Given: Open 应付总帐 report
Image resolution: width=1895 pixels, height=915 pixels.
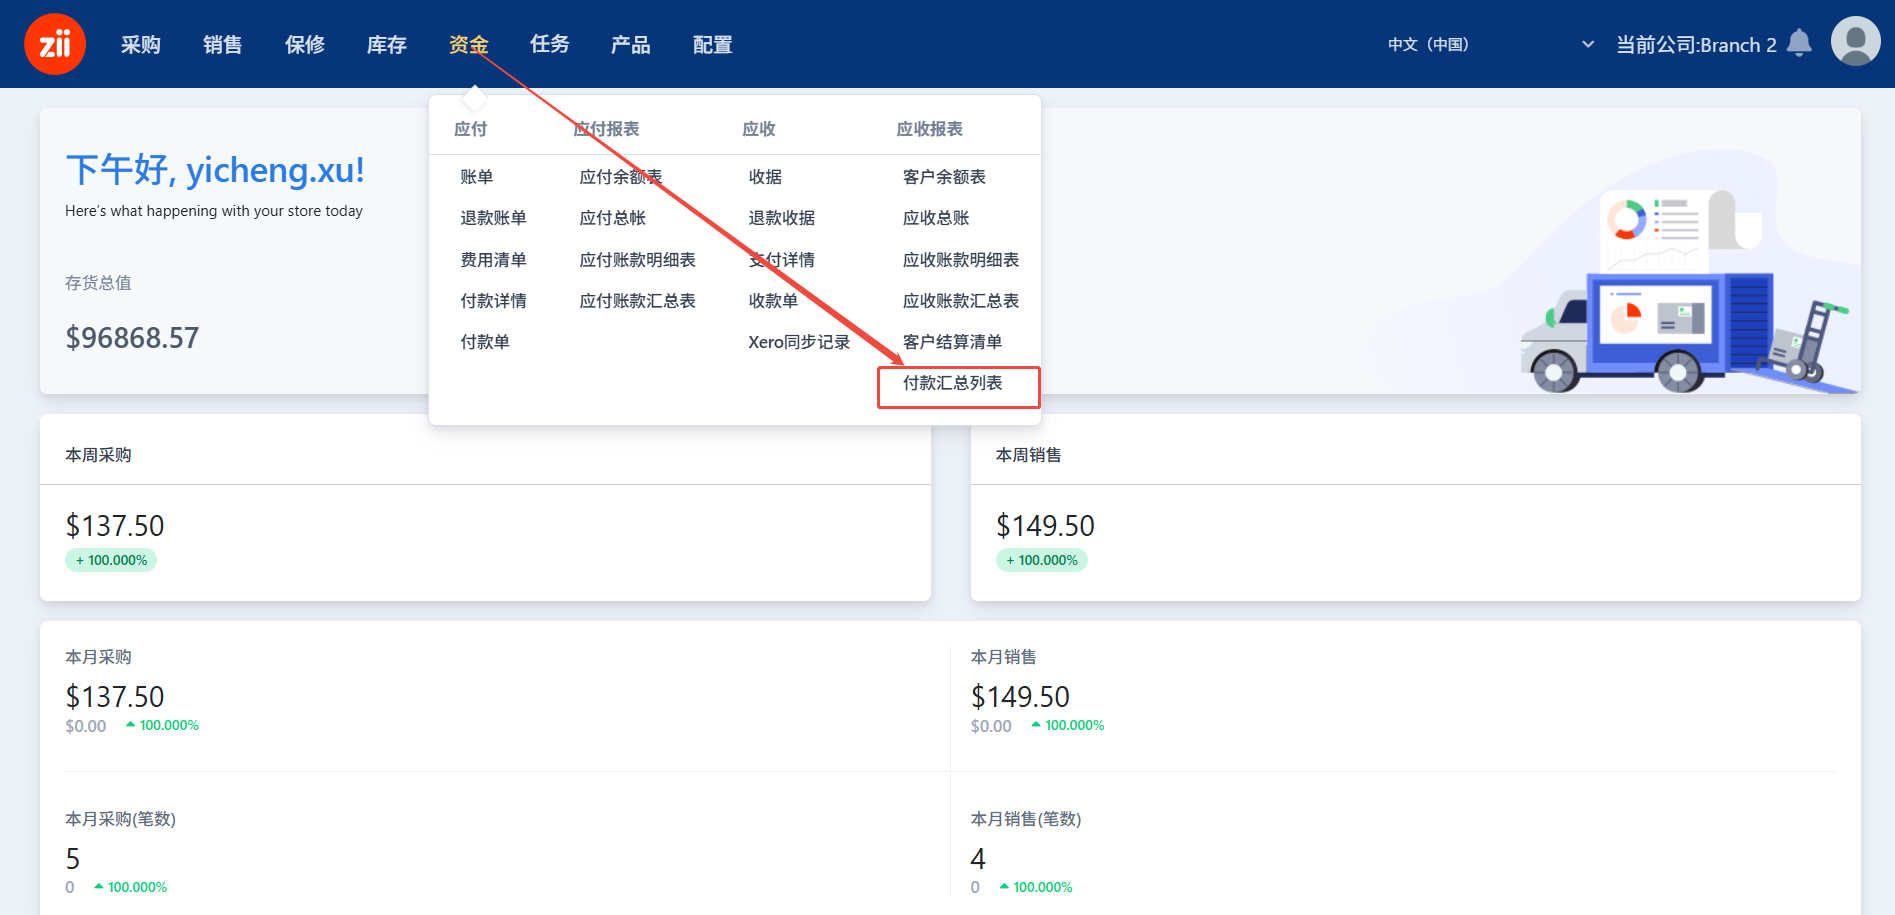Looking at the screenshot, I should [x=613, y=218].
